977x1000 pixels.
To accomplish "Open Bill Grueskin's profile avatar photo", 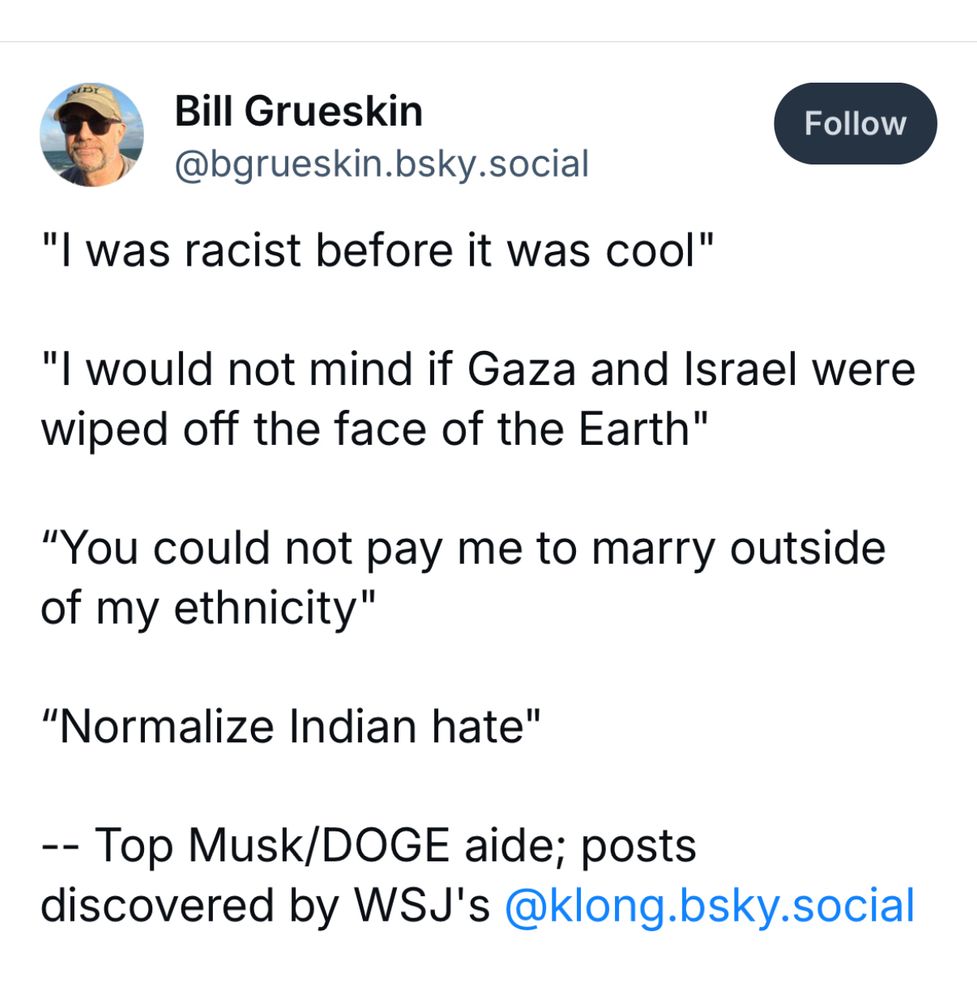I will tap(91, 134).
